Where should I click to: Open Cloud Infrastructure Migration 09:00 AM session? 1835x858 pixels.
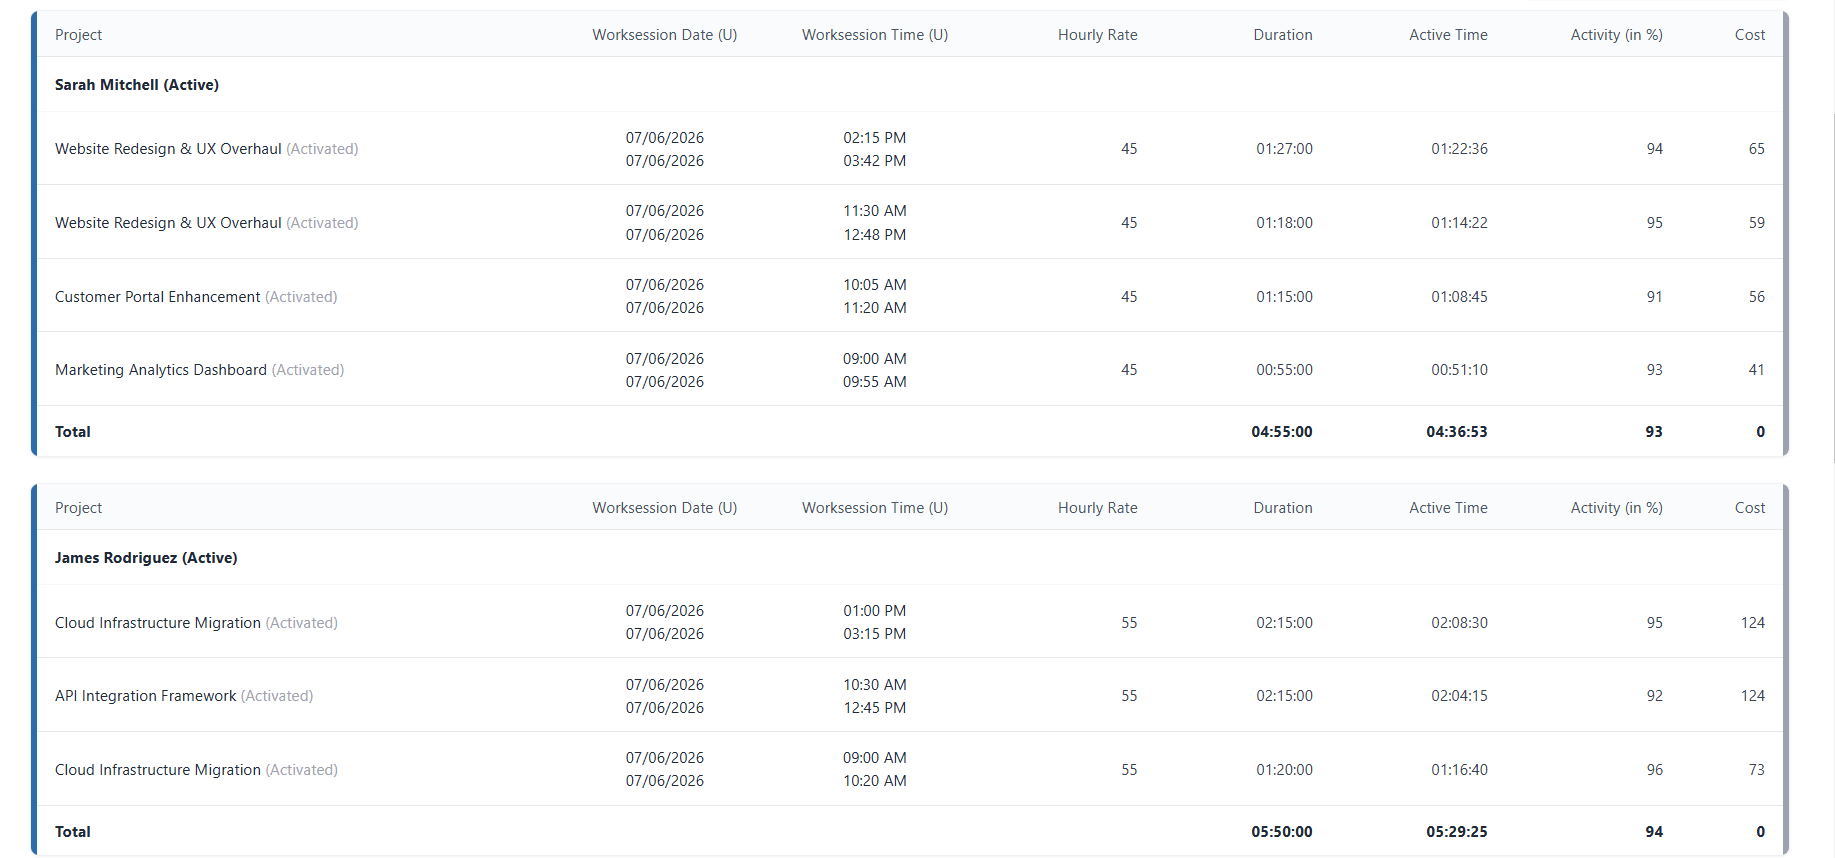coord(910,770)
